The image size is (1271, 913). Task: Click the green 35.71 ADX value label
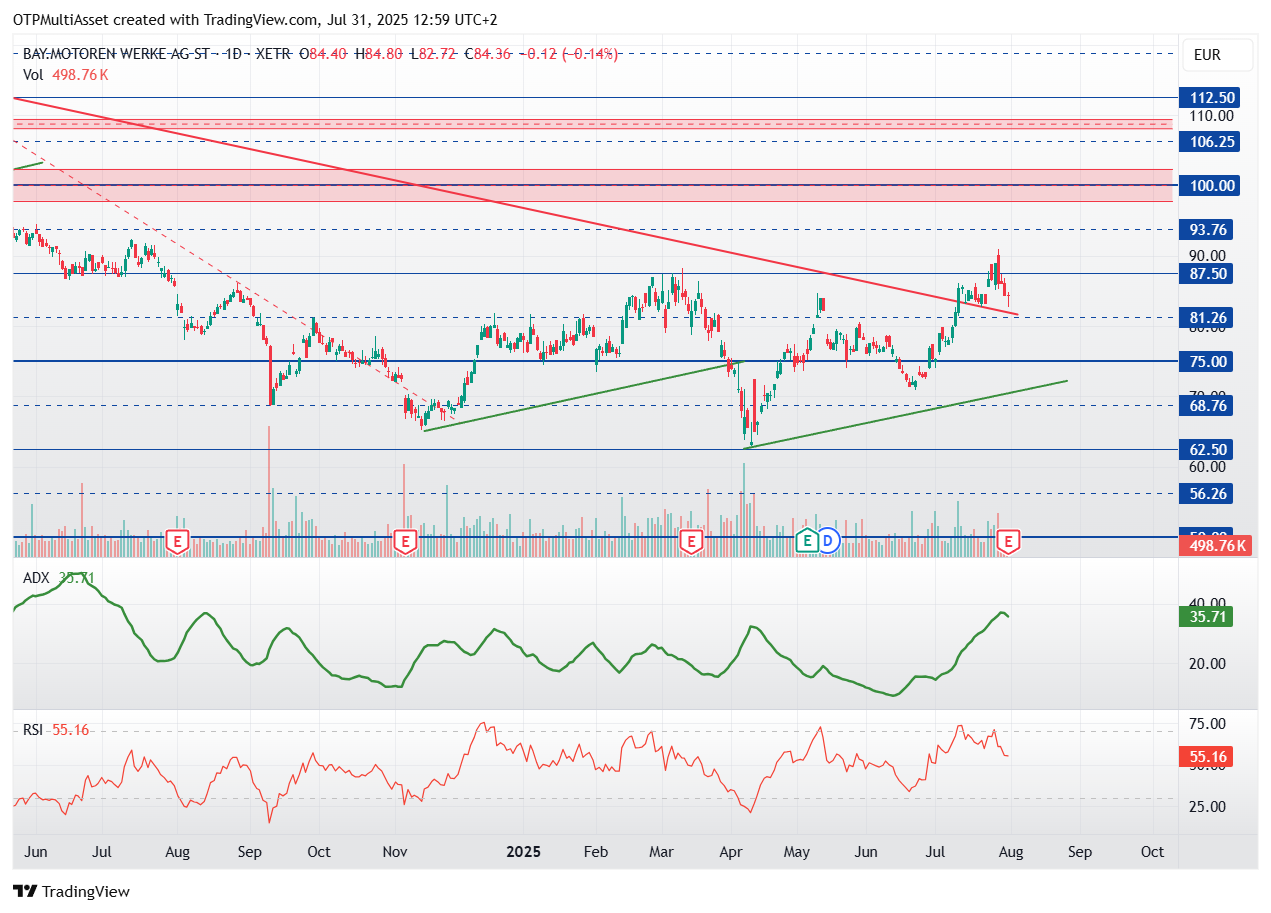click(x=1207, y=615)
